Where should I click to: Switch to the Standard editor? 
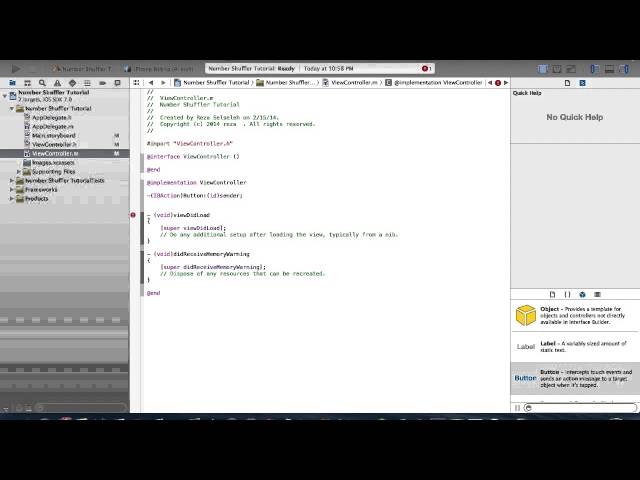[x=543, y=69]
